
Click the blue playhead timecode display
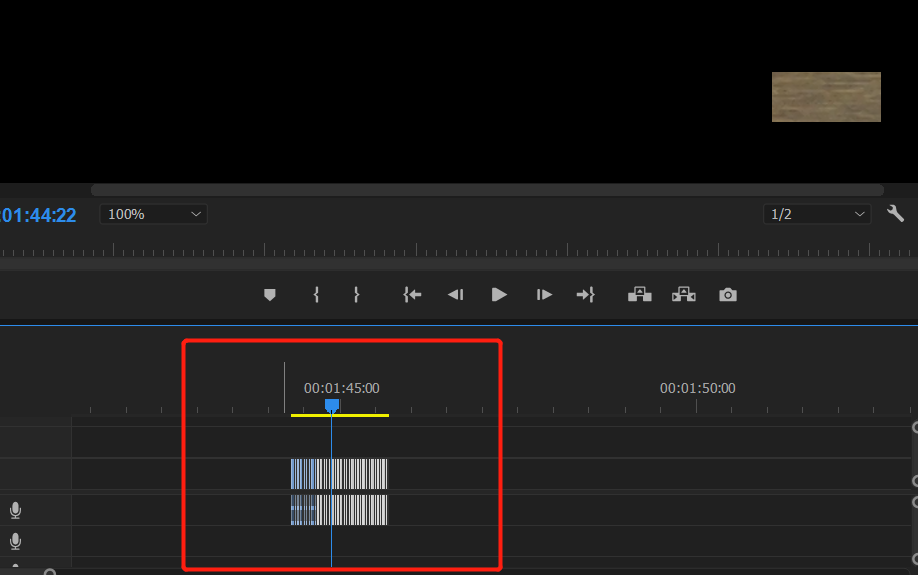click(x=38, y=215)
